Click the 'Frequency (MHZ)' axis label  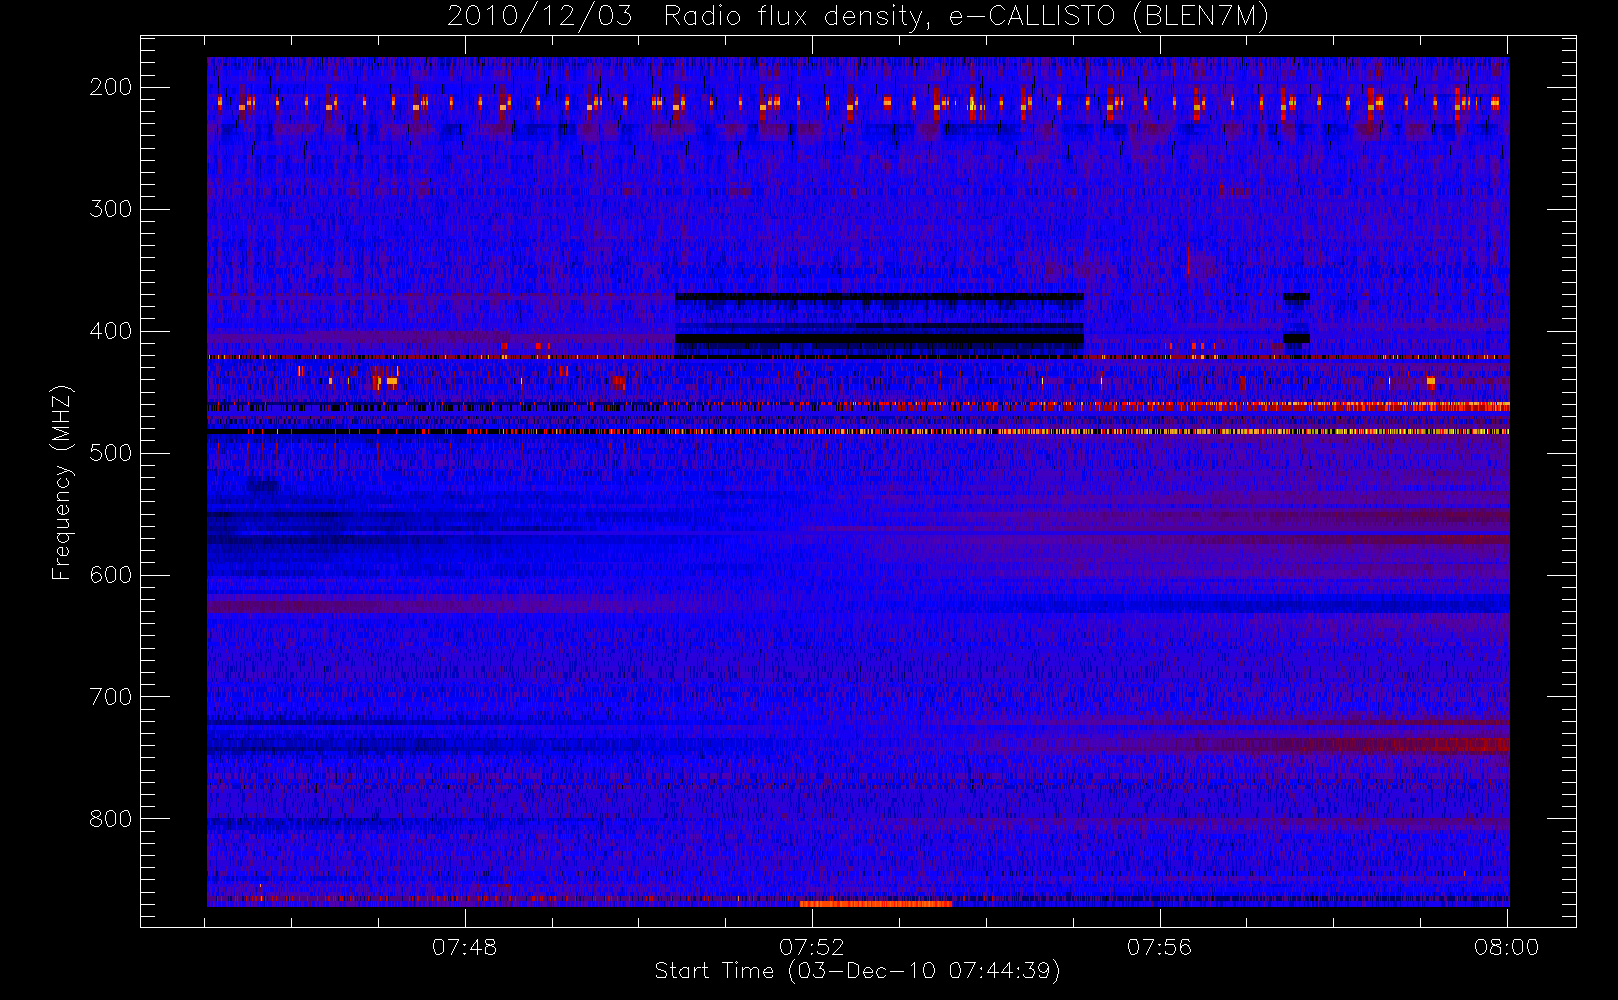coord(62,482)
